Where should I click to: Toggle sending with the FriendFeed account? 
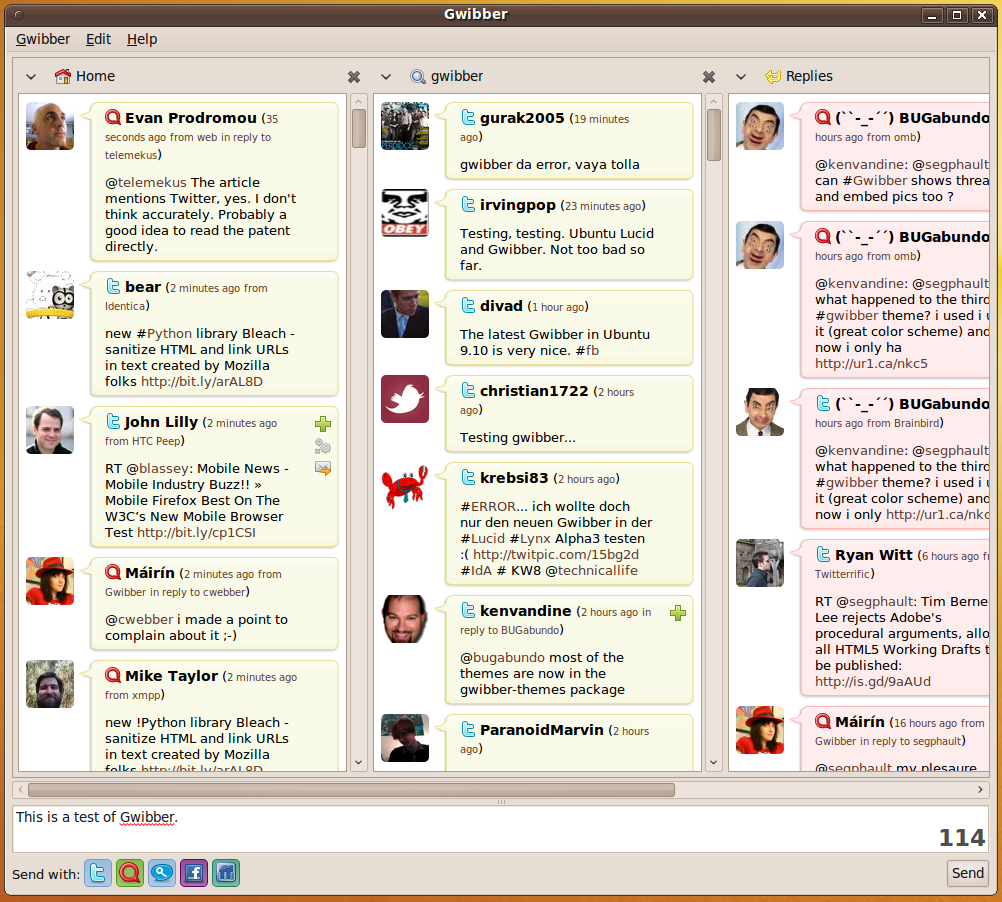pos(226,873)
